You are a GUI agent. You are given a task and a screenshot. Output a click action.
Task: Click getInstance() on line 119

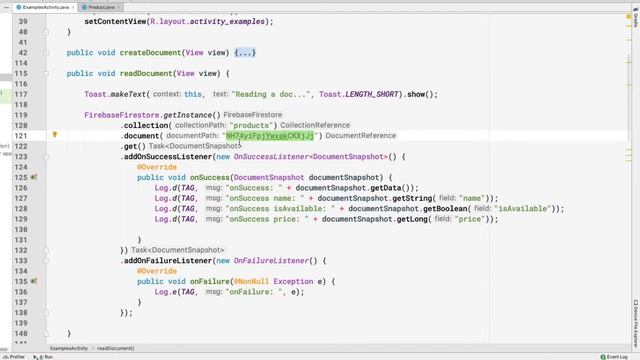(x=192, y=115)
